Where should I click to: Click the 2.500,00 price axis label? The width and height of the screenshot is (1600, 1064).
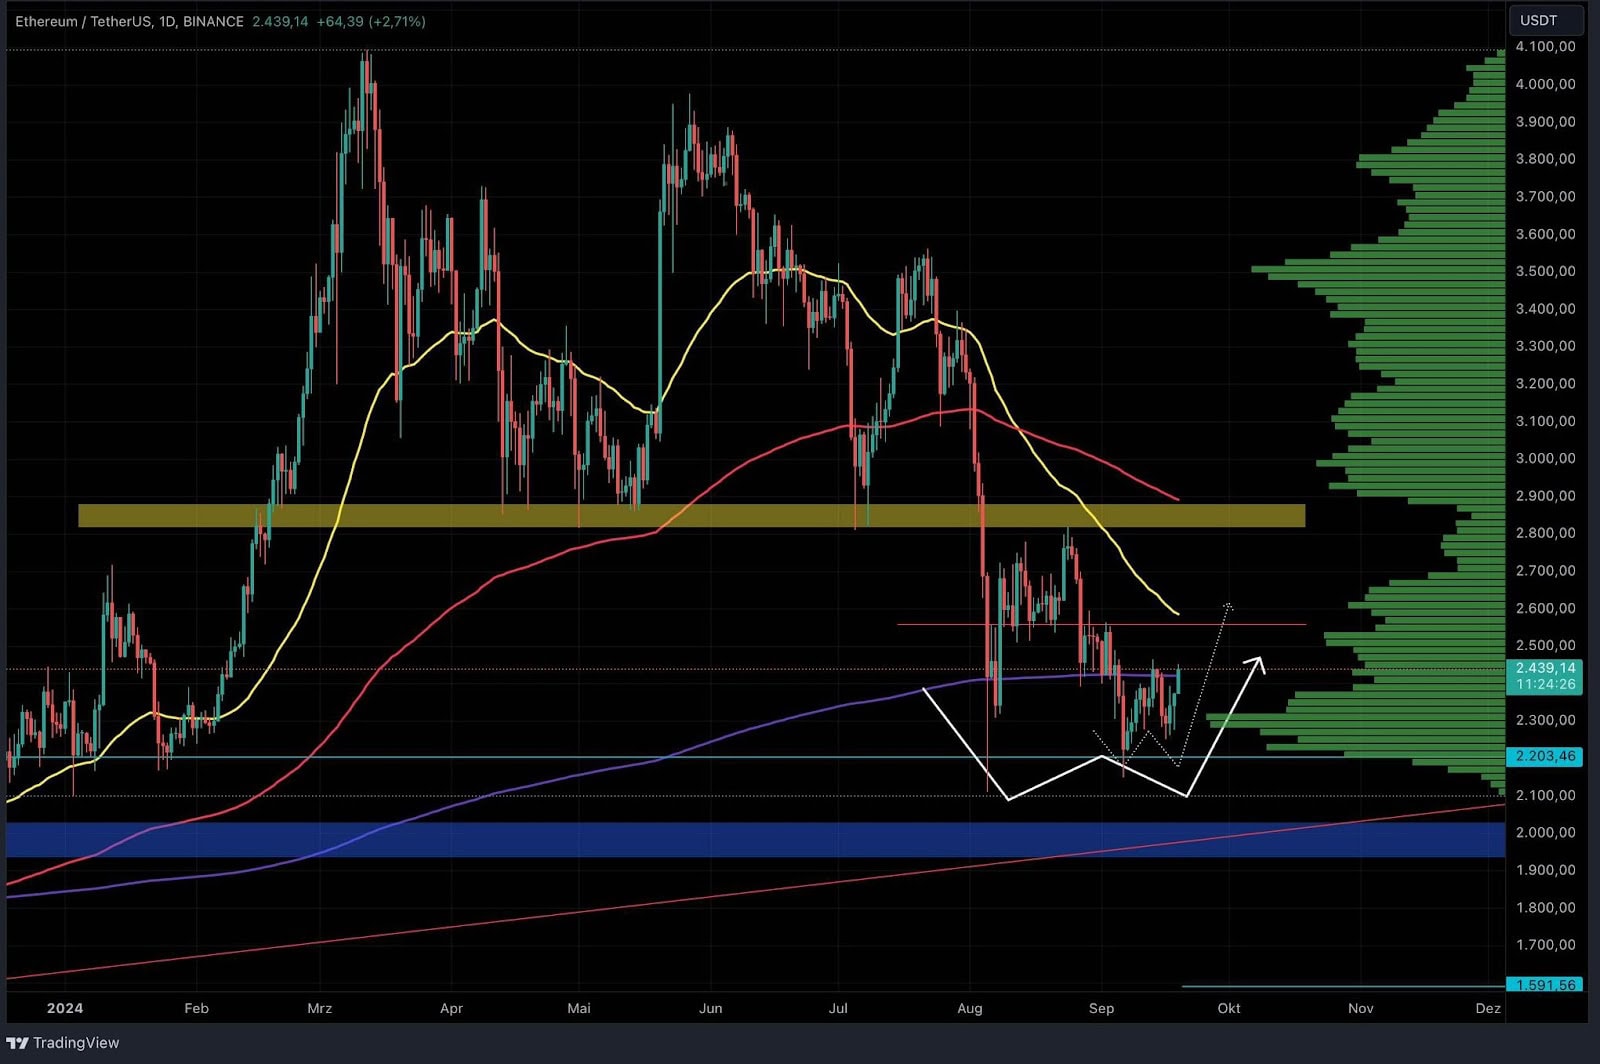pyautogui.click(x=1545, y=645)
